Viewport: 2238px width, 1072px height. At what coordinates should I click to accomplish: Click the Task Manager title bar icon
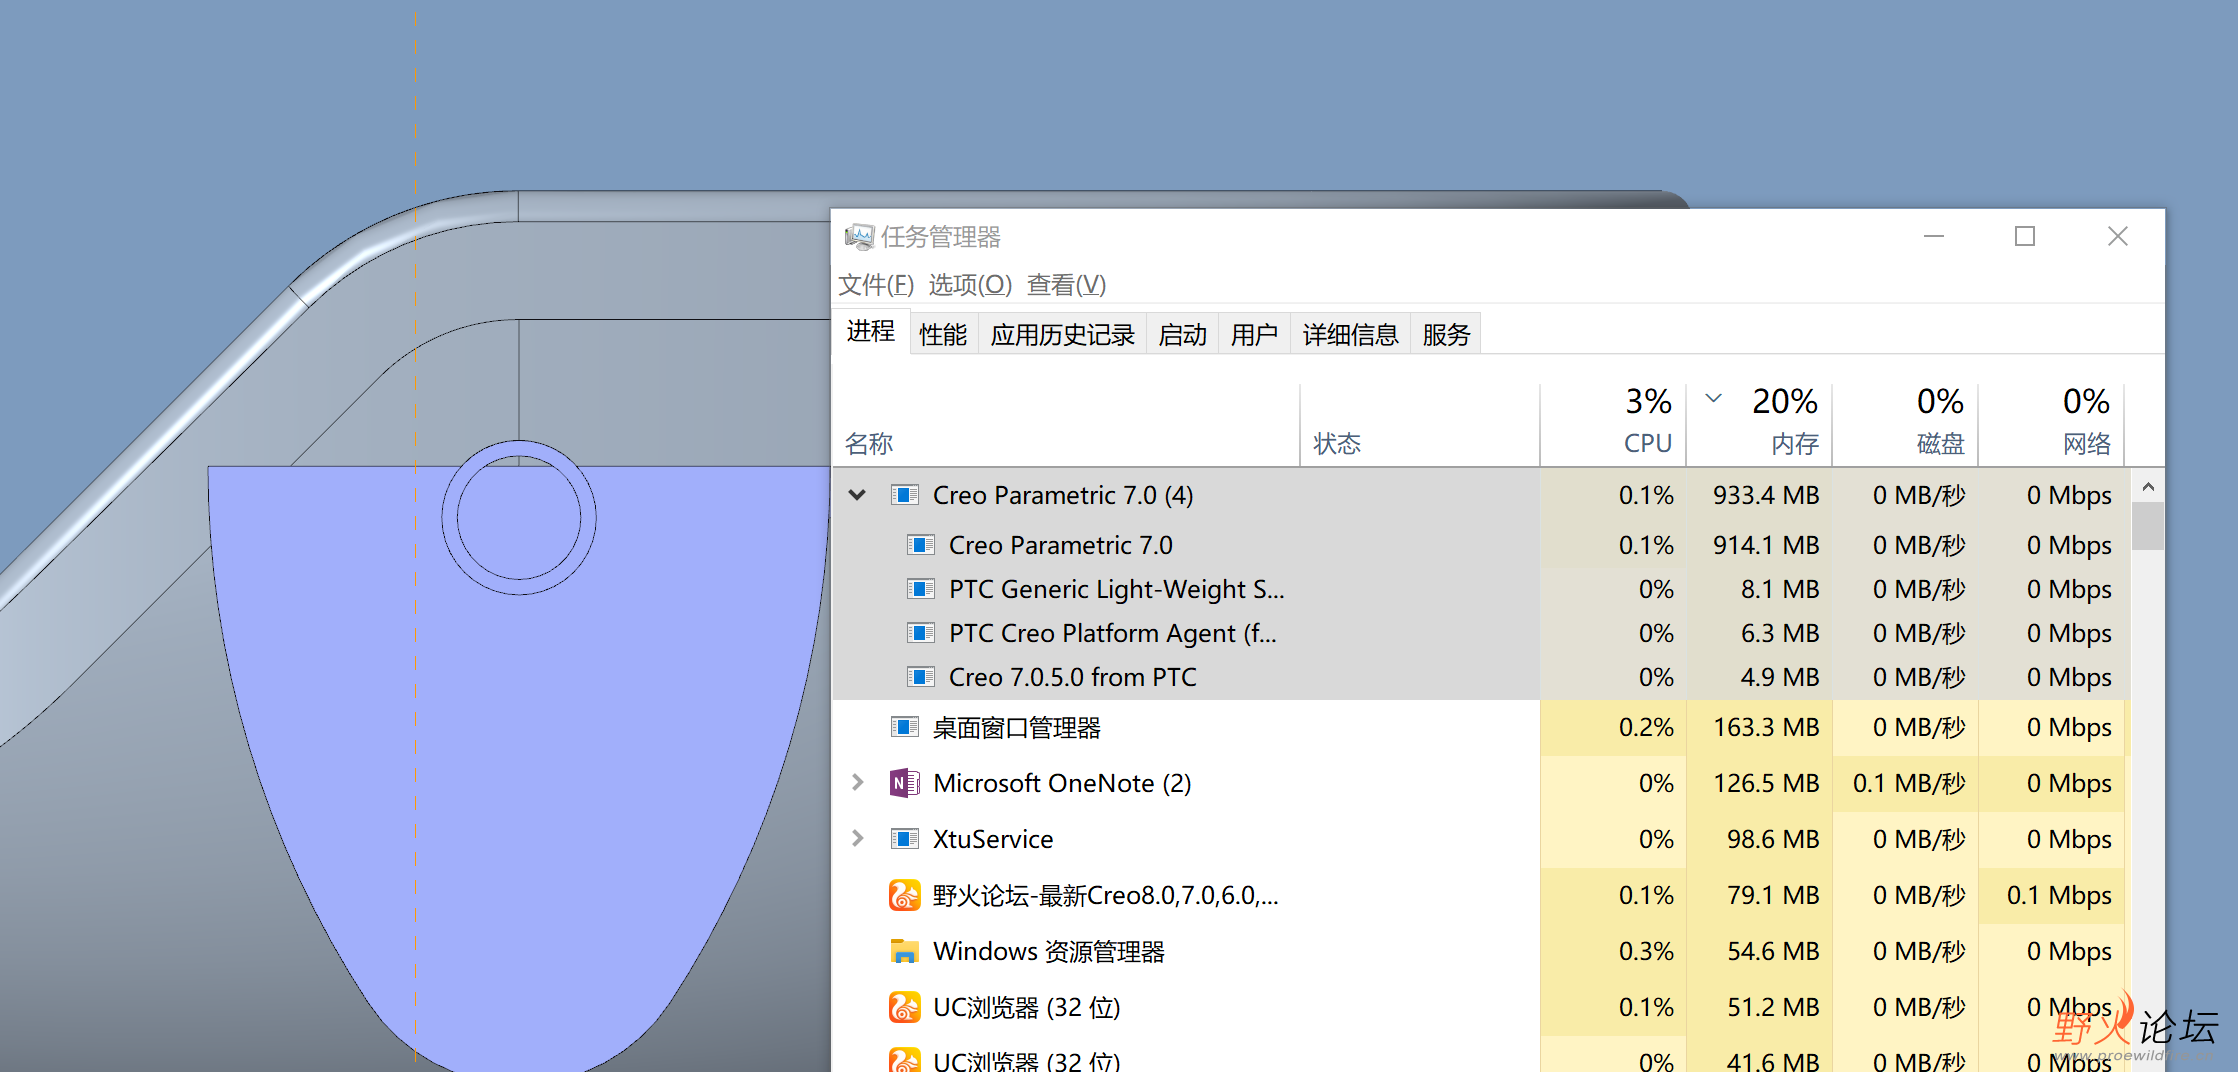pyautogui.click(x=859, y=237)
